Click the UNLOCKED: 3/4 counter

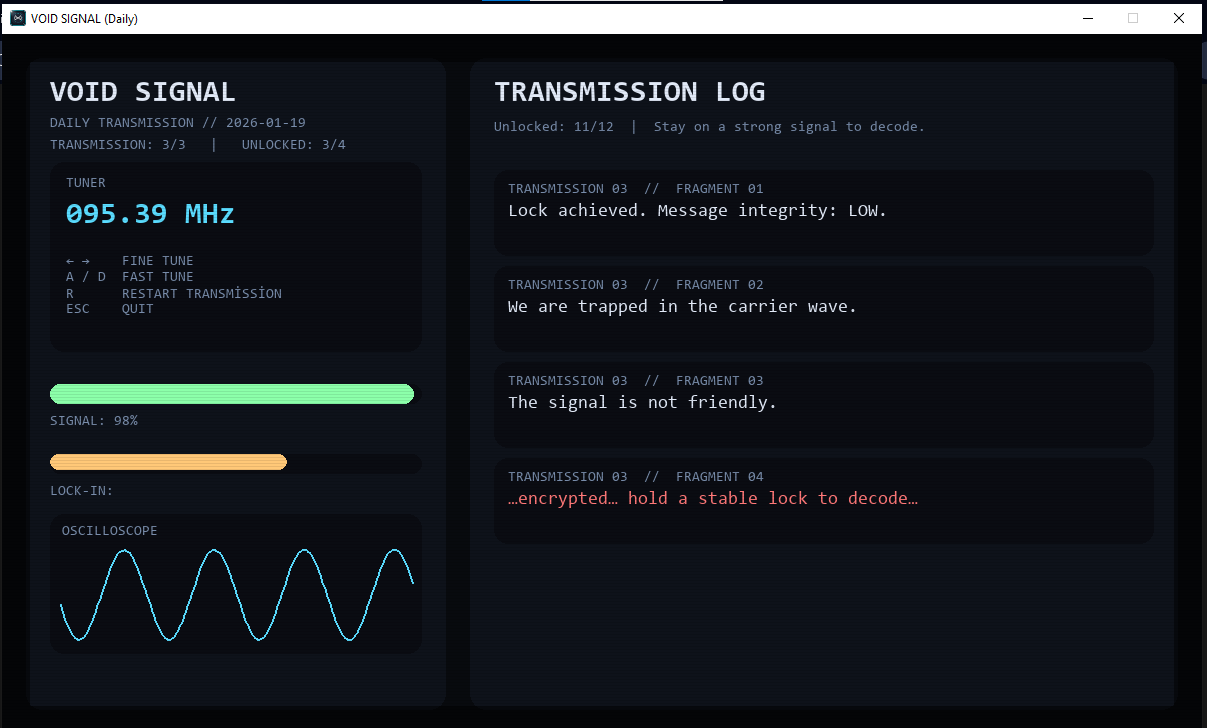pos(294,145)
